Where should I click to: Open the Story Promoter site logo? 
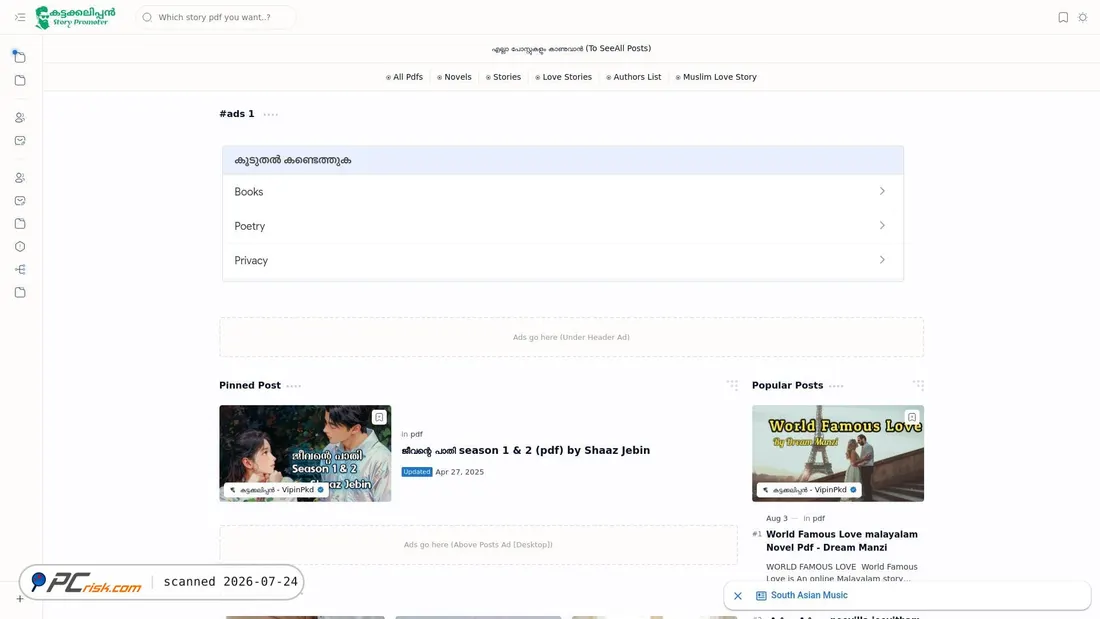point(76,17)
